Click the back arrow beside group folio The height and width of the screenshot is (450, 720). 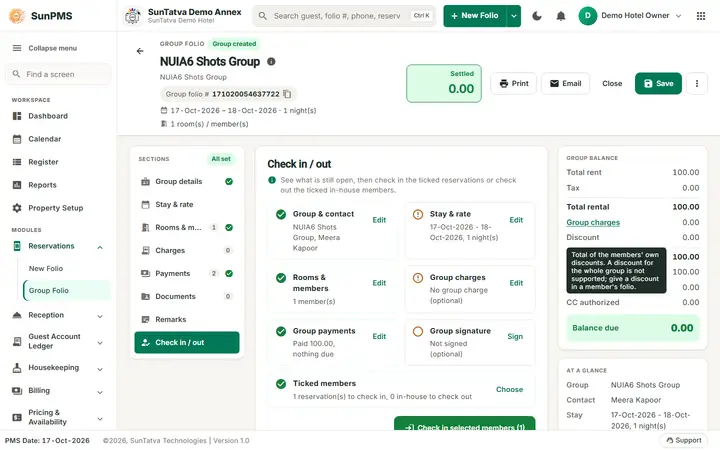pyautogui.click(x=140, y=51)
